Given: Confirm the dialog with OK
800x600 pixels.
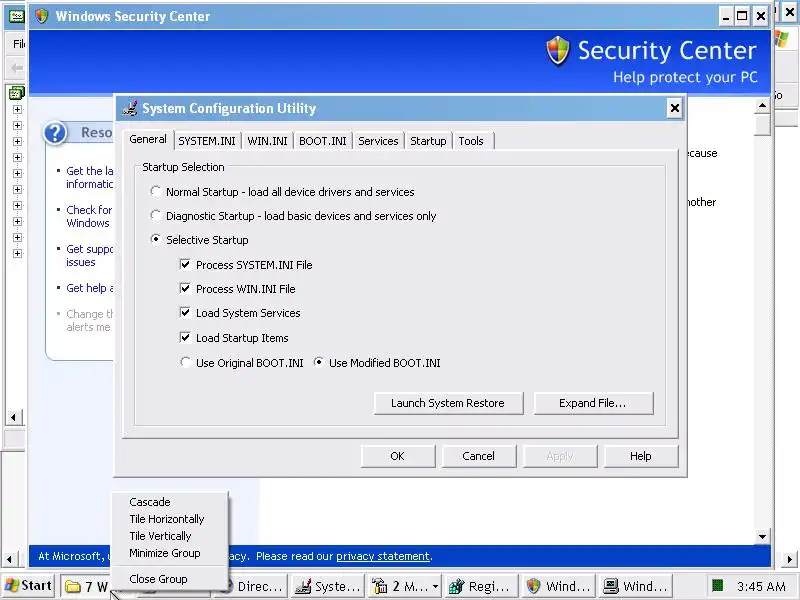Looking at the screenshot, I should pyautogui.click(x=397, y=456).
